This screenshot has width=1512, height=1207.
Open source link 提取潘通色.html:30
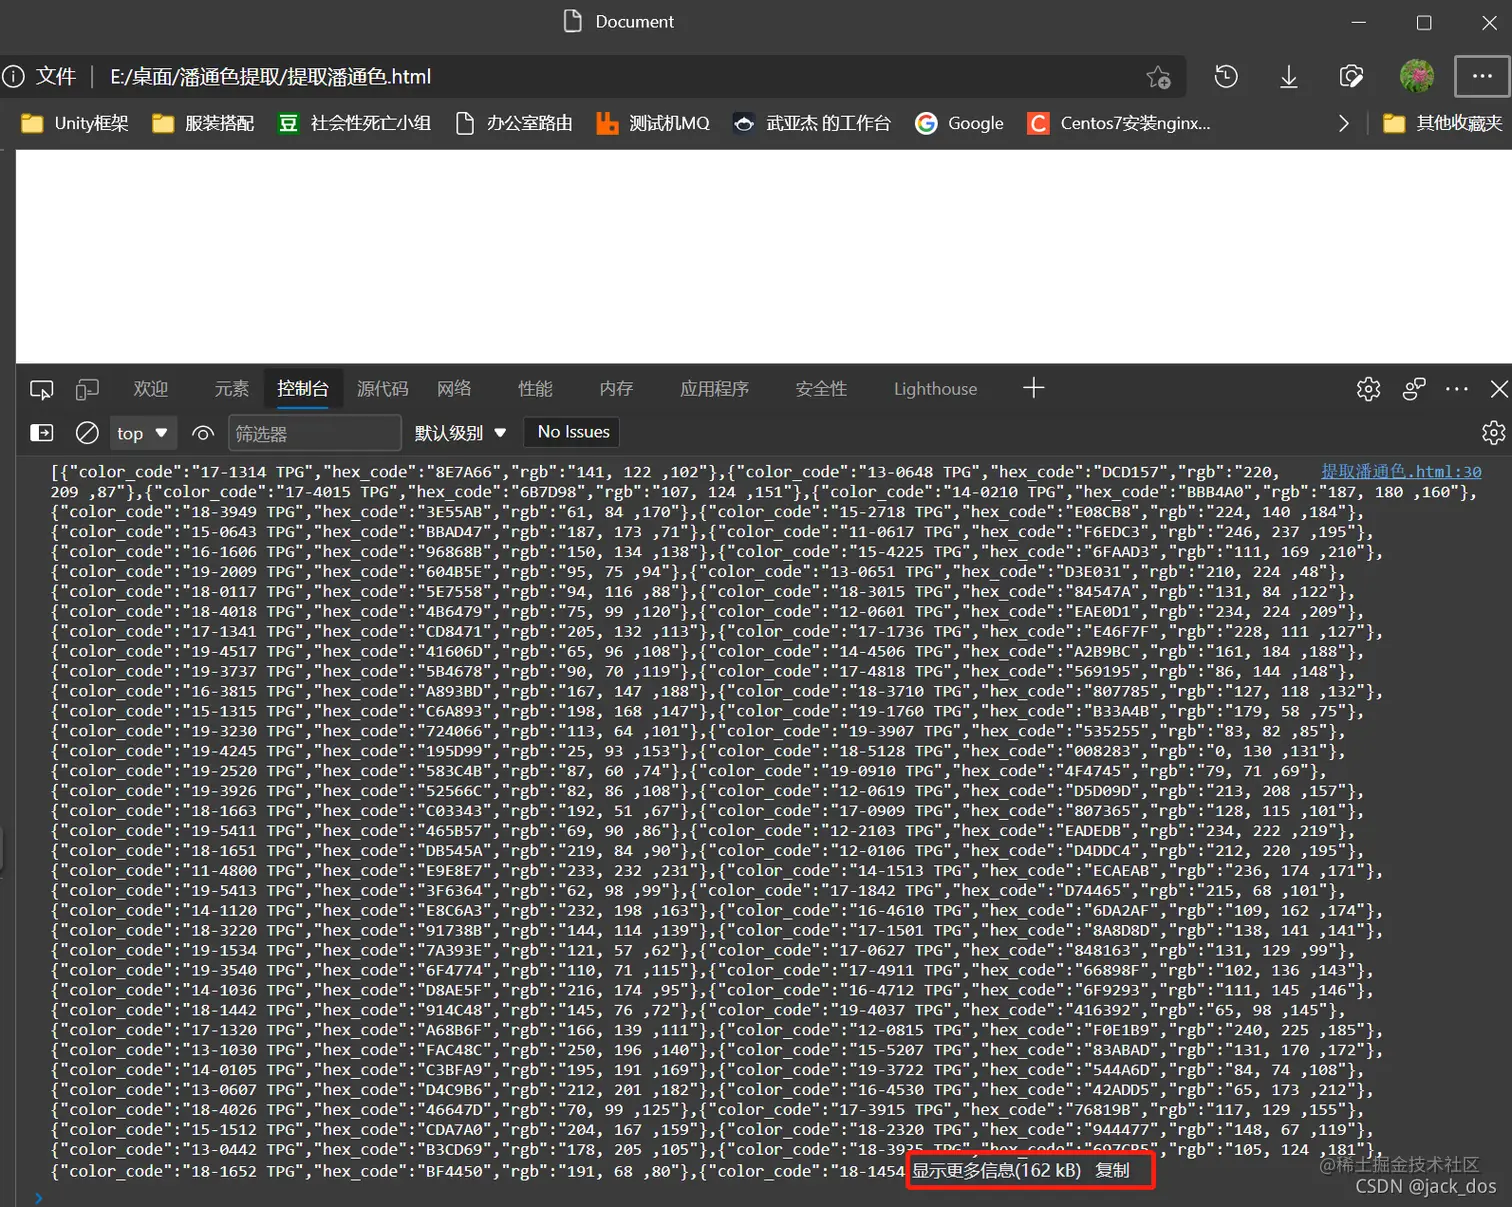(1401, 471)
